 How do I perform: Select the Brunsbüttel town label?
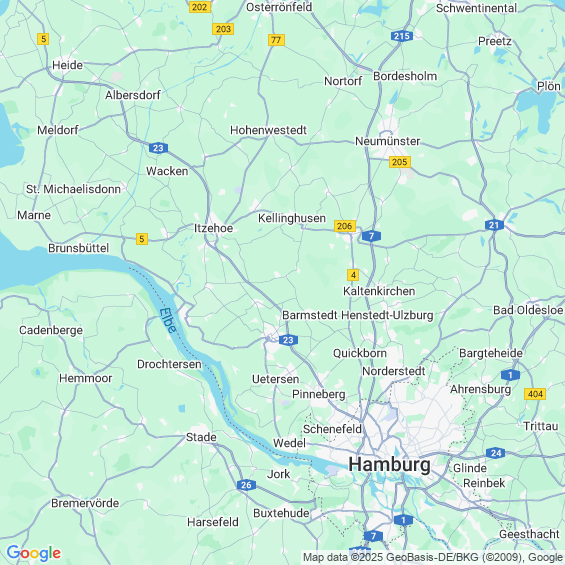[79, 248]
